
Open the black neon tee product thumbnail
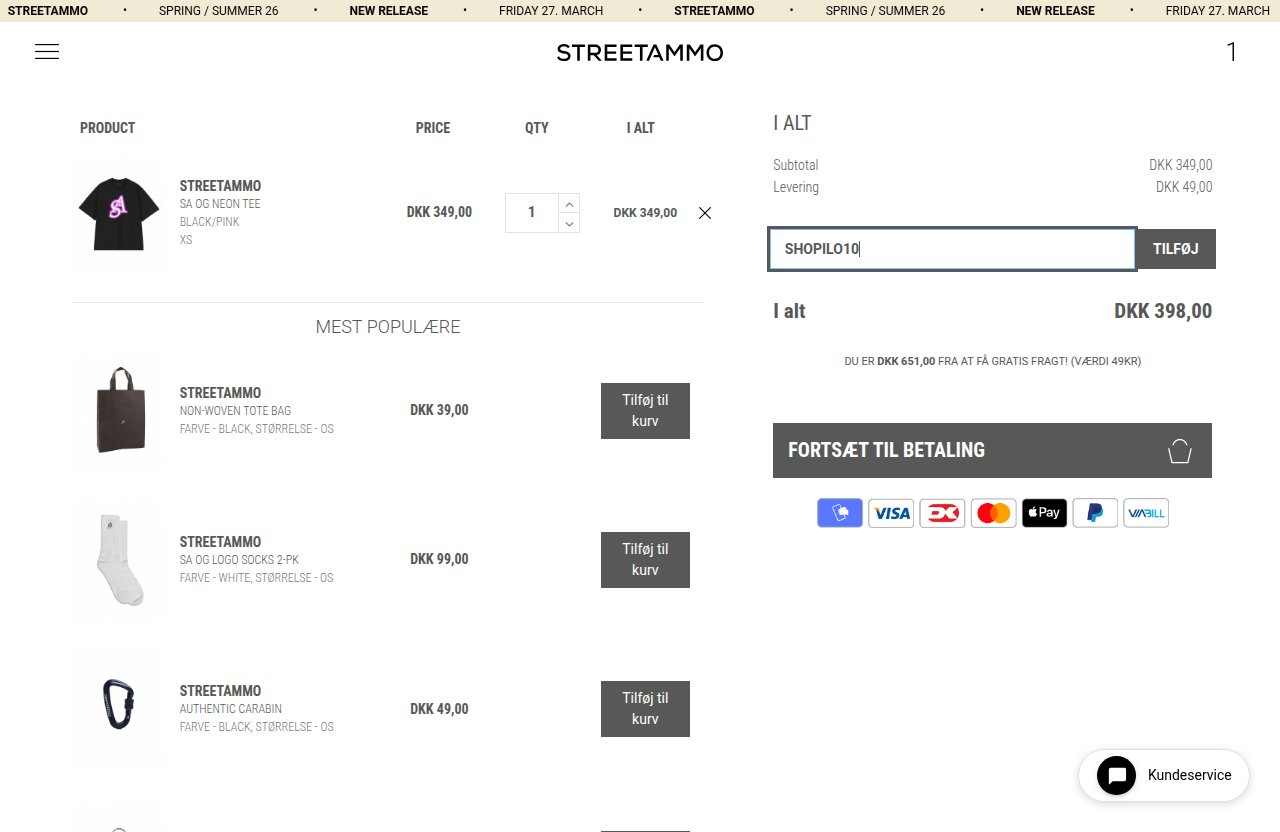pos(119,214)
